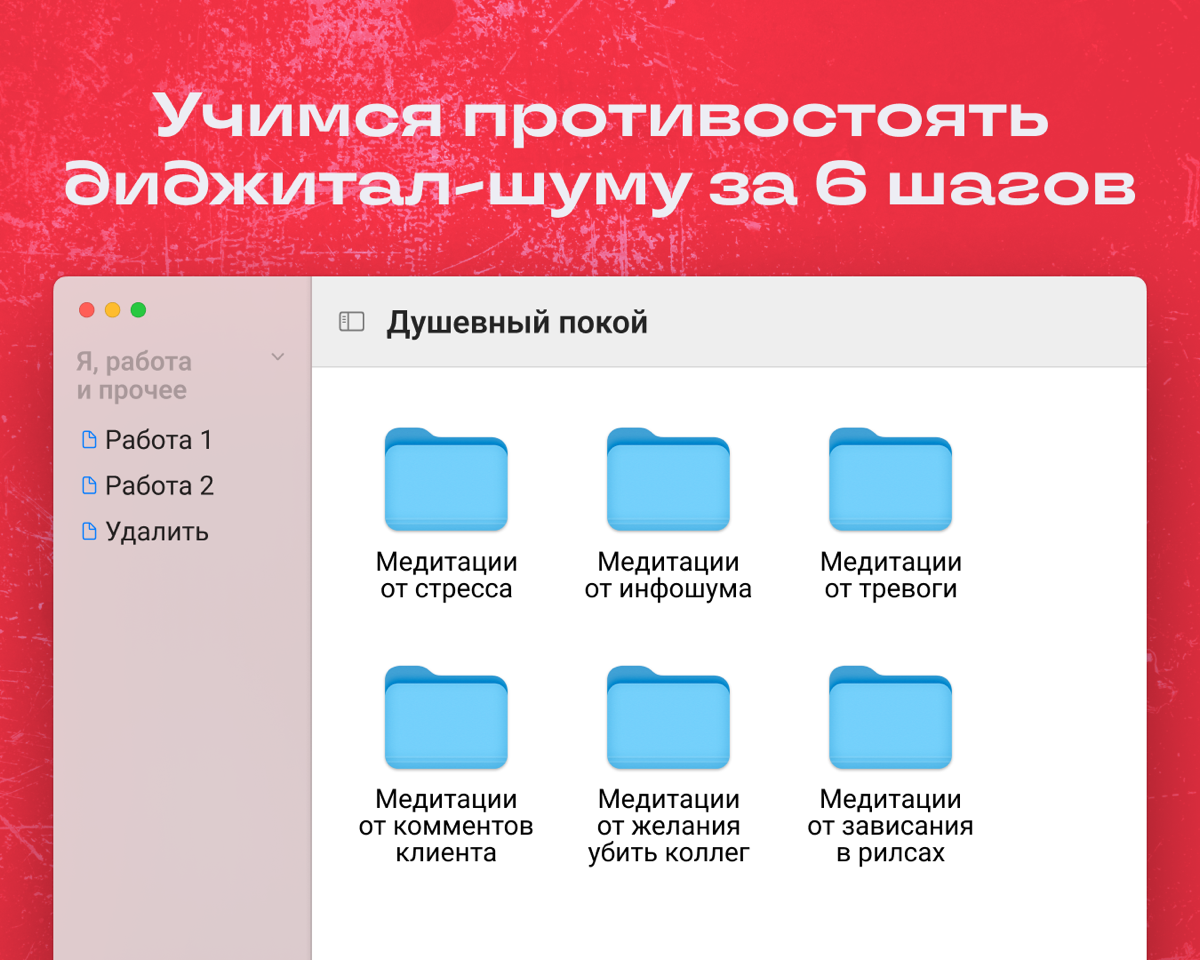Click the «Душевный покой» window title
1200x960 pixels.
pyautogui.click(x=517, y=323)
